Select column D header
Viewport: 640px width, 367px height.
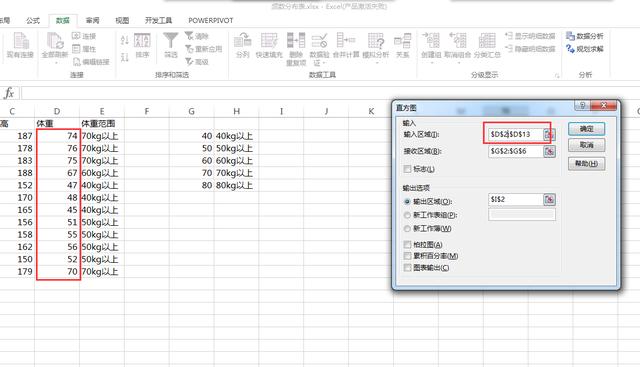tap(57, 111)
